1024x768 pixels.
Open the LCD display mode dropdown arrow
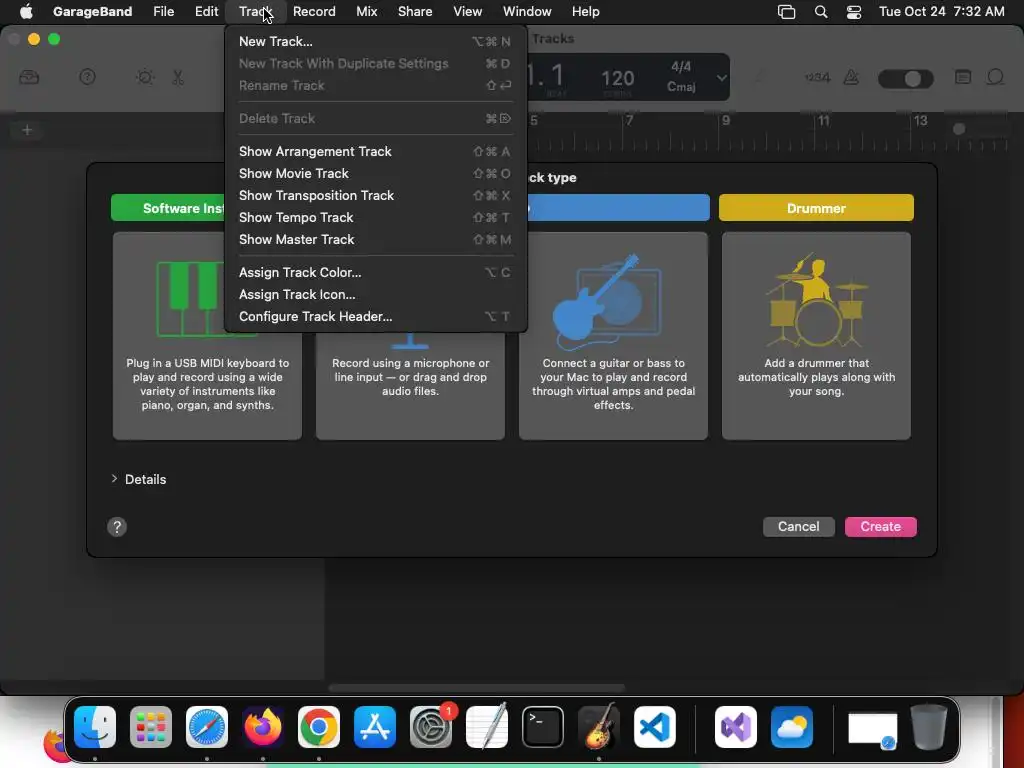tap(721, 78)
